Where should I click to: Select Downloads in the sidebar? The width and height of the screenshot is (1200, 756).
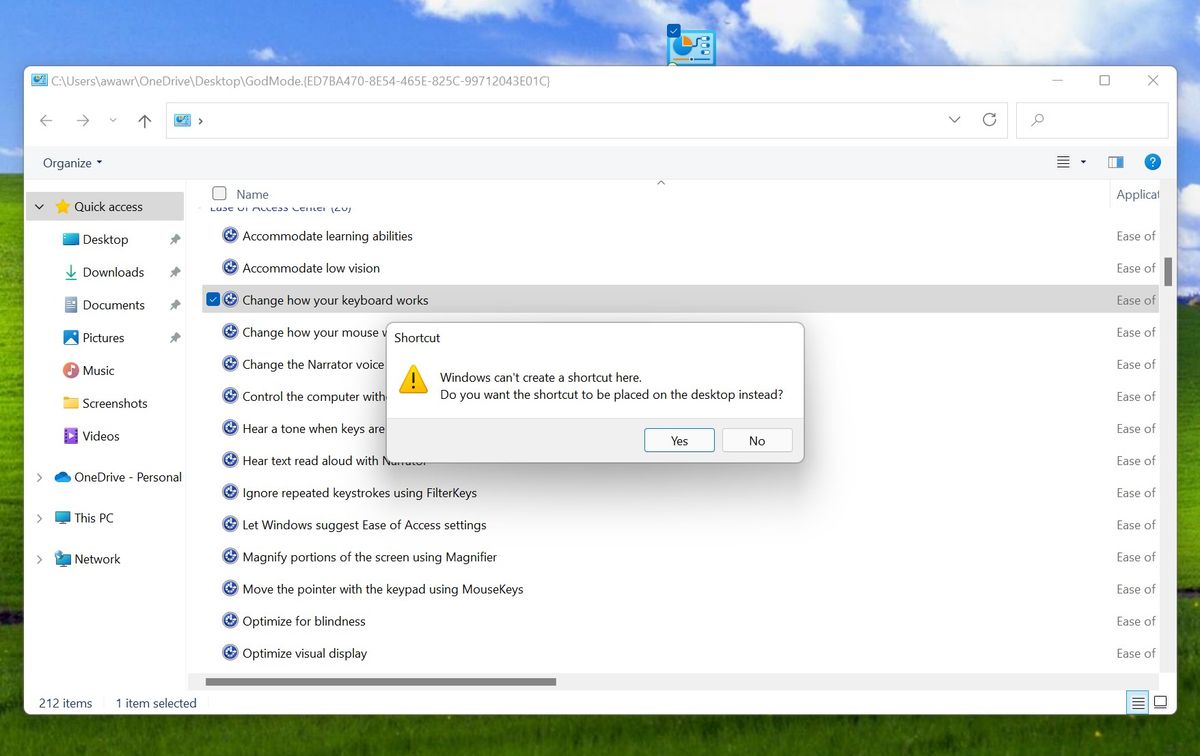pos(113,271)
